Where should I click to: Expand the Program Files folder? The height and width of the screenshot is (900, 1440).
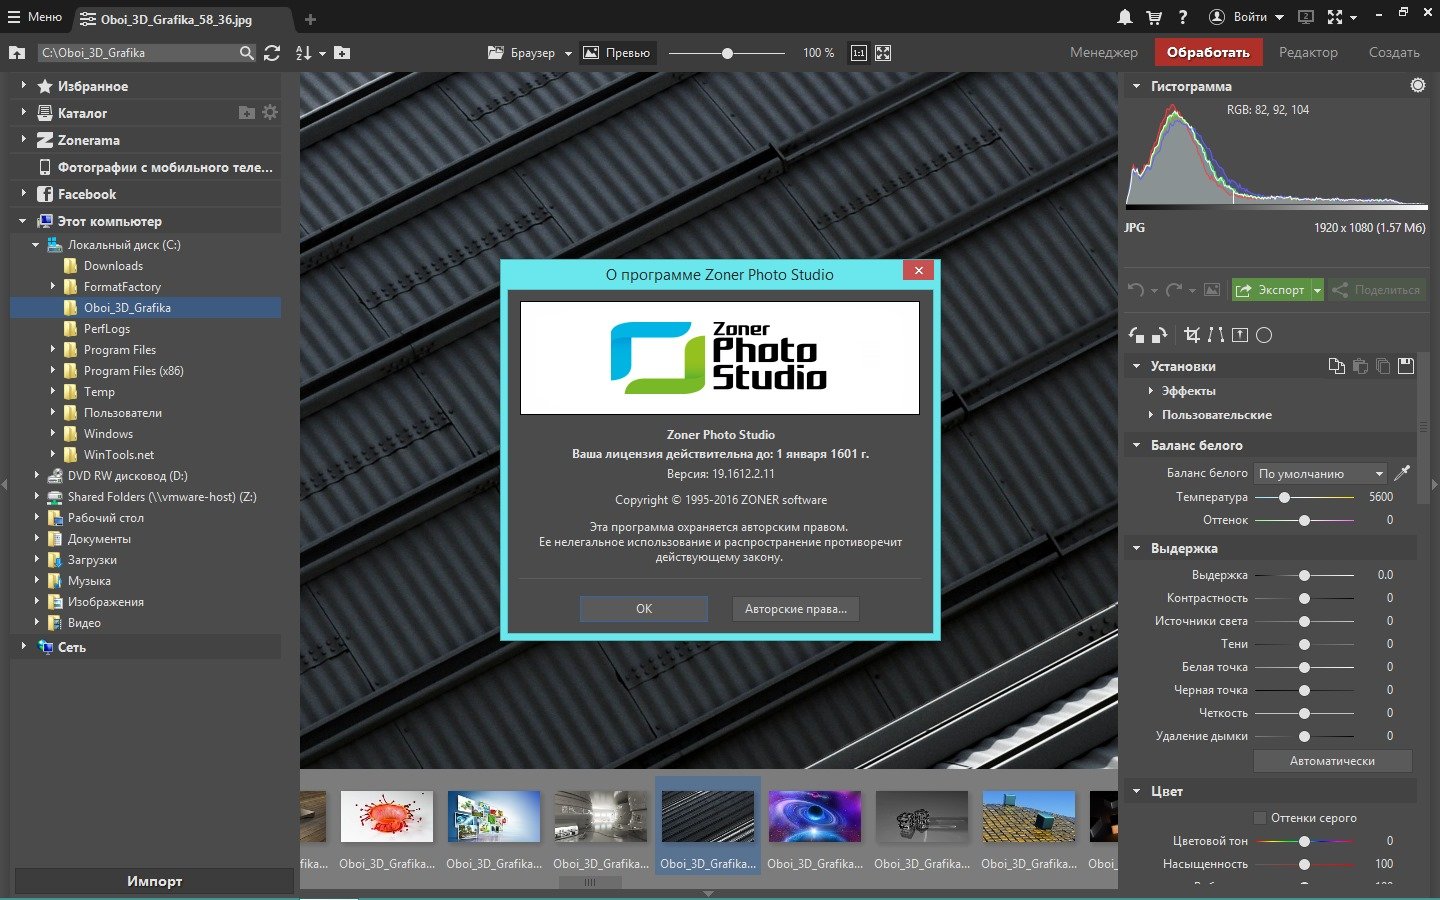(x=53, y=350)
